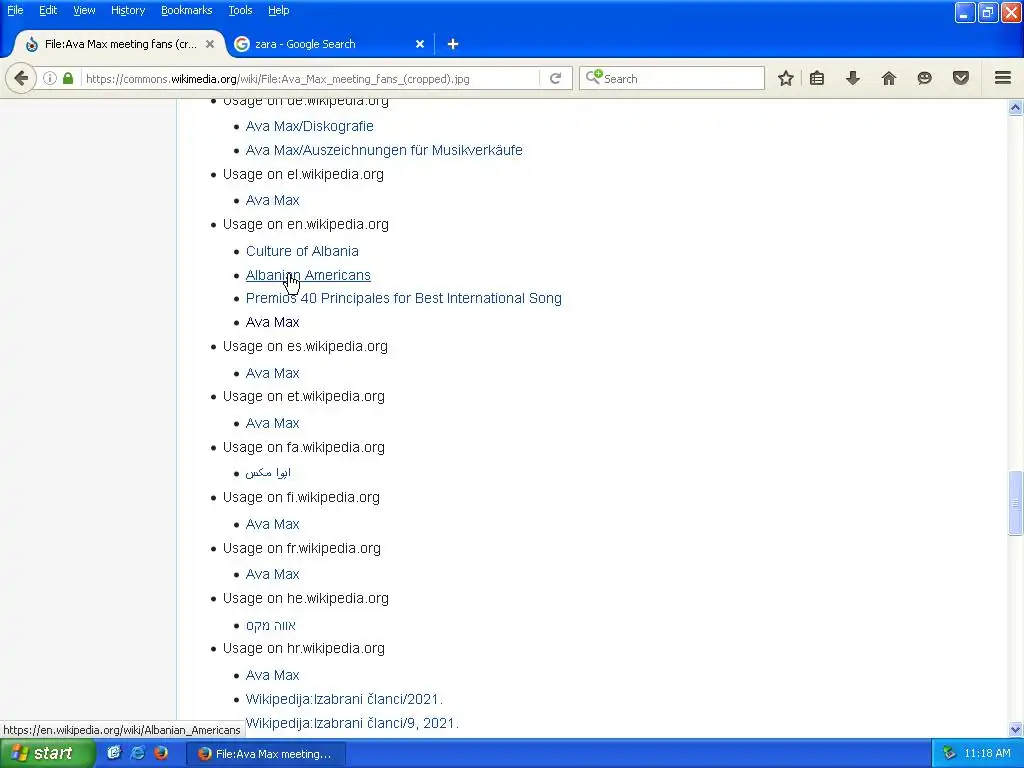The width and height of the screenshot is (1024, 768).
Task: Open the Tools menu
Action: click(x=240, y=10)
